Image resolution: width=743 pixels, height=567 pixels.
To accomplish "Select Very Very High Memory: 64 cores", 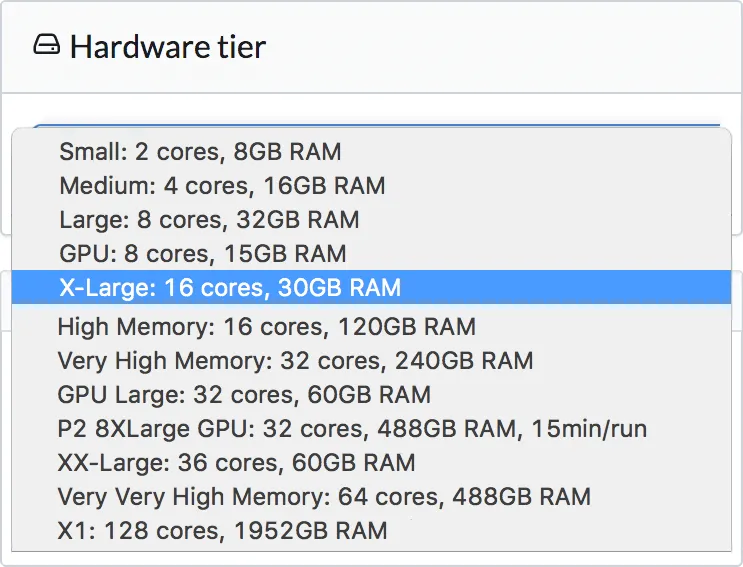I will (324, 497).
